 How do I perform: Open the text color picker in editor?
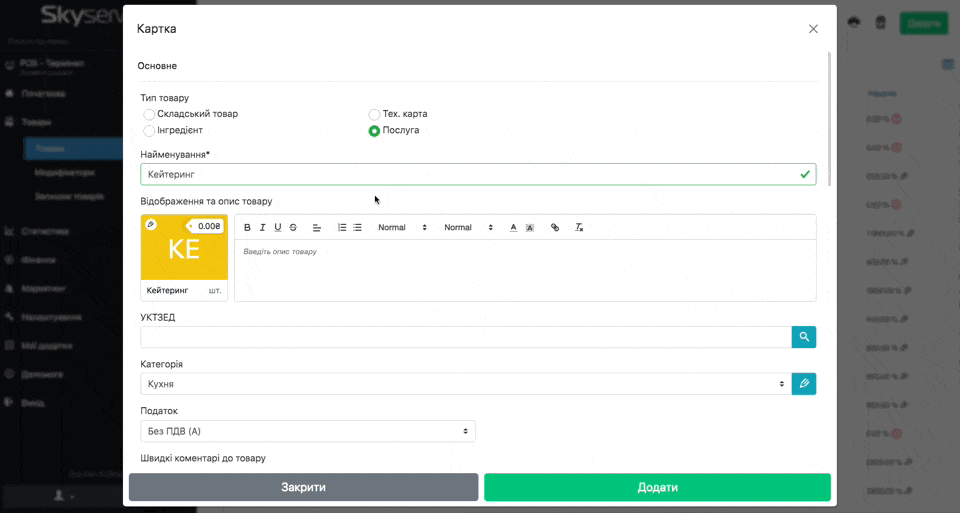(x=514, y=228)
